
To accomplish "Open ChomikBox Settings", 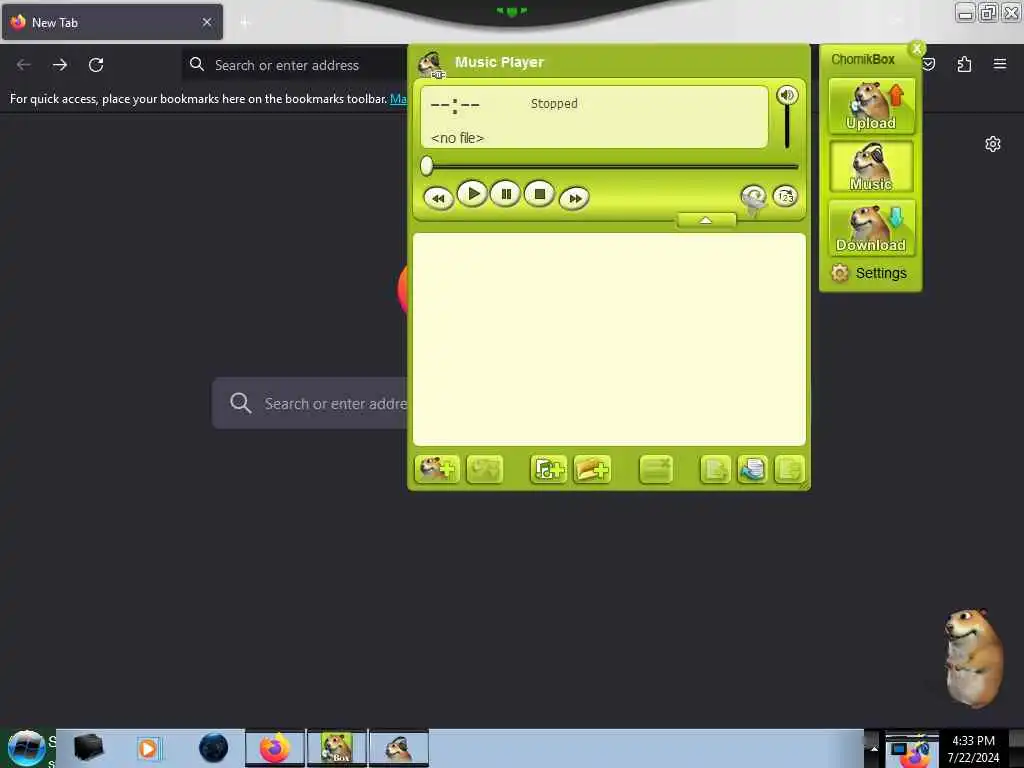I will point(869,273).
